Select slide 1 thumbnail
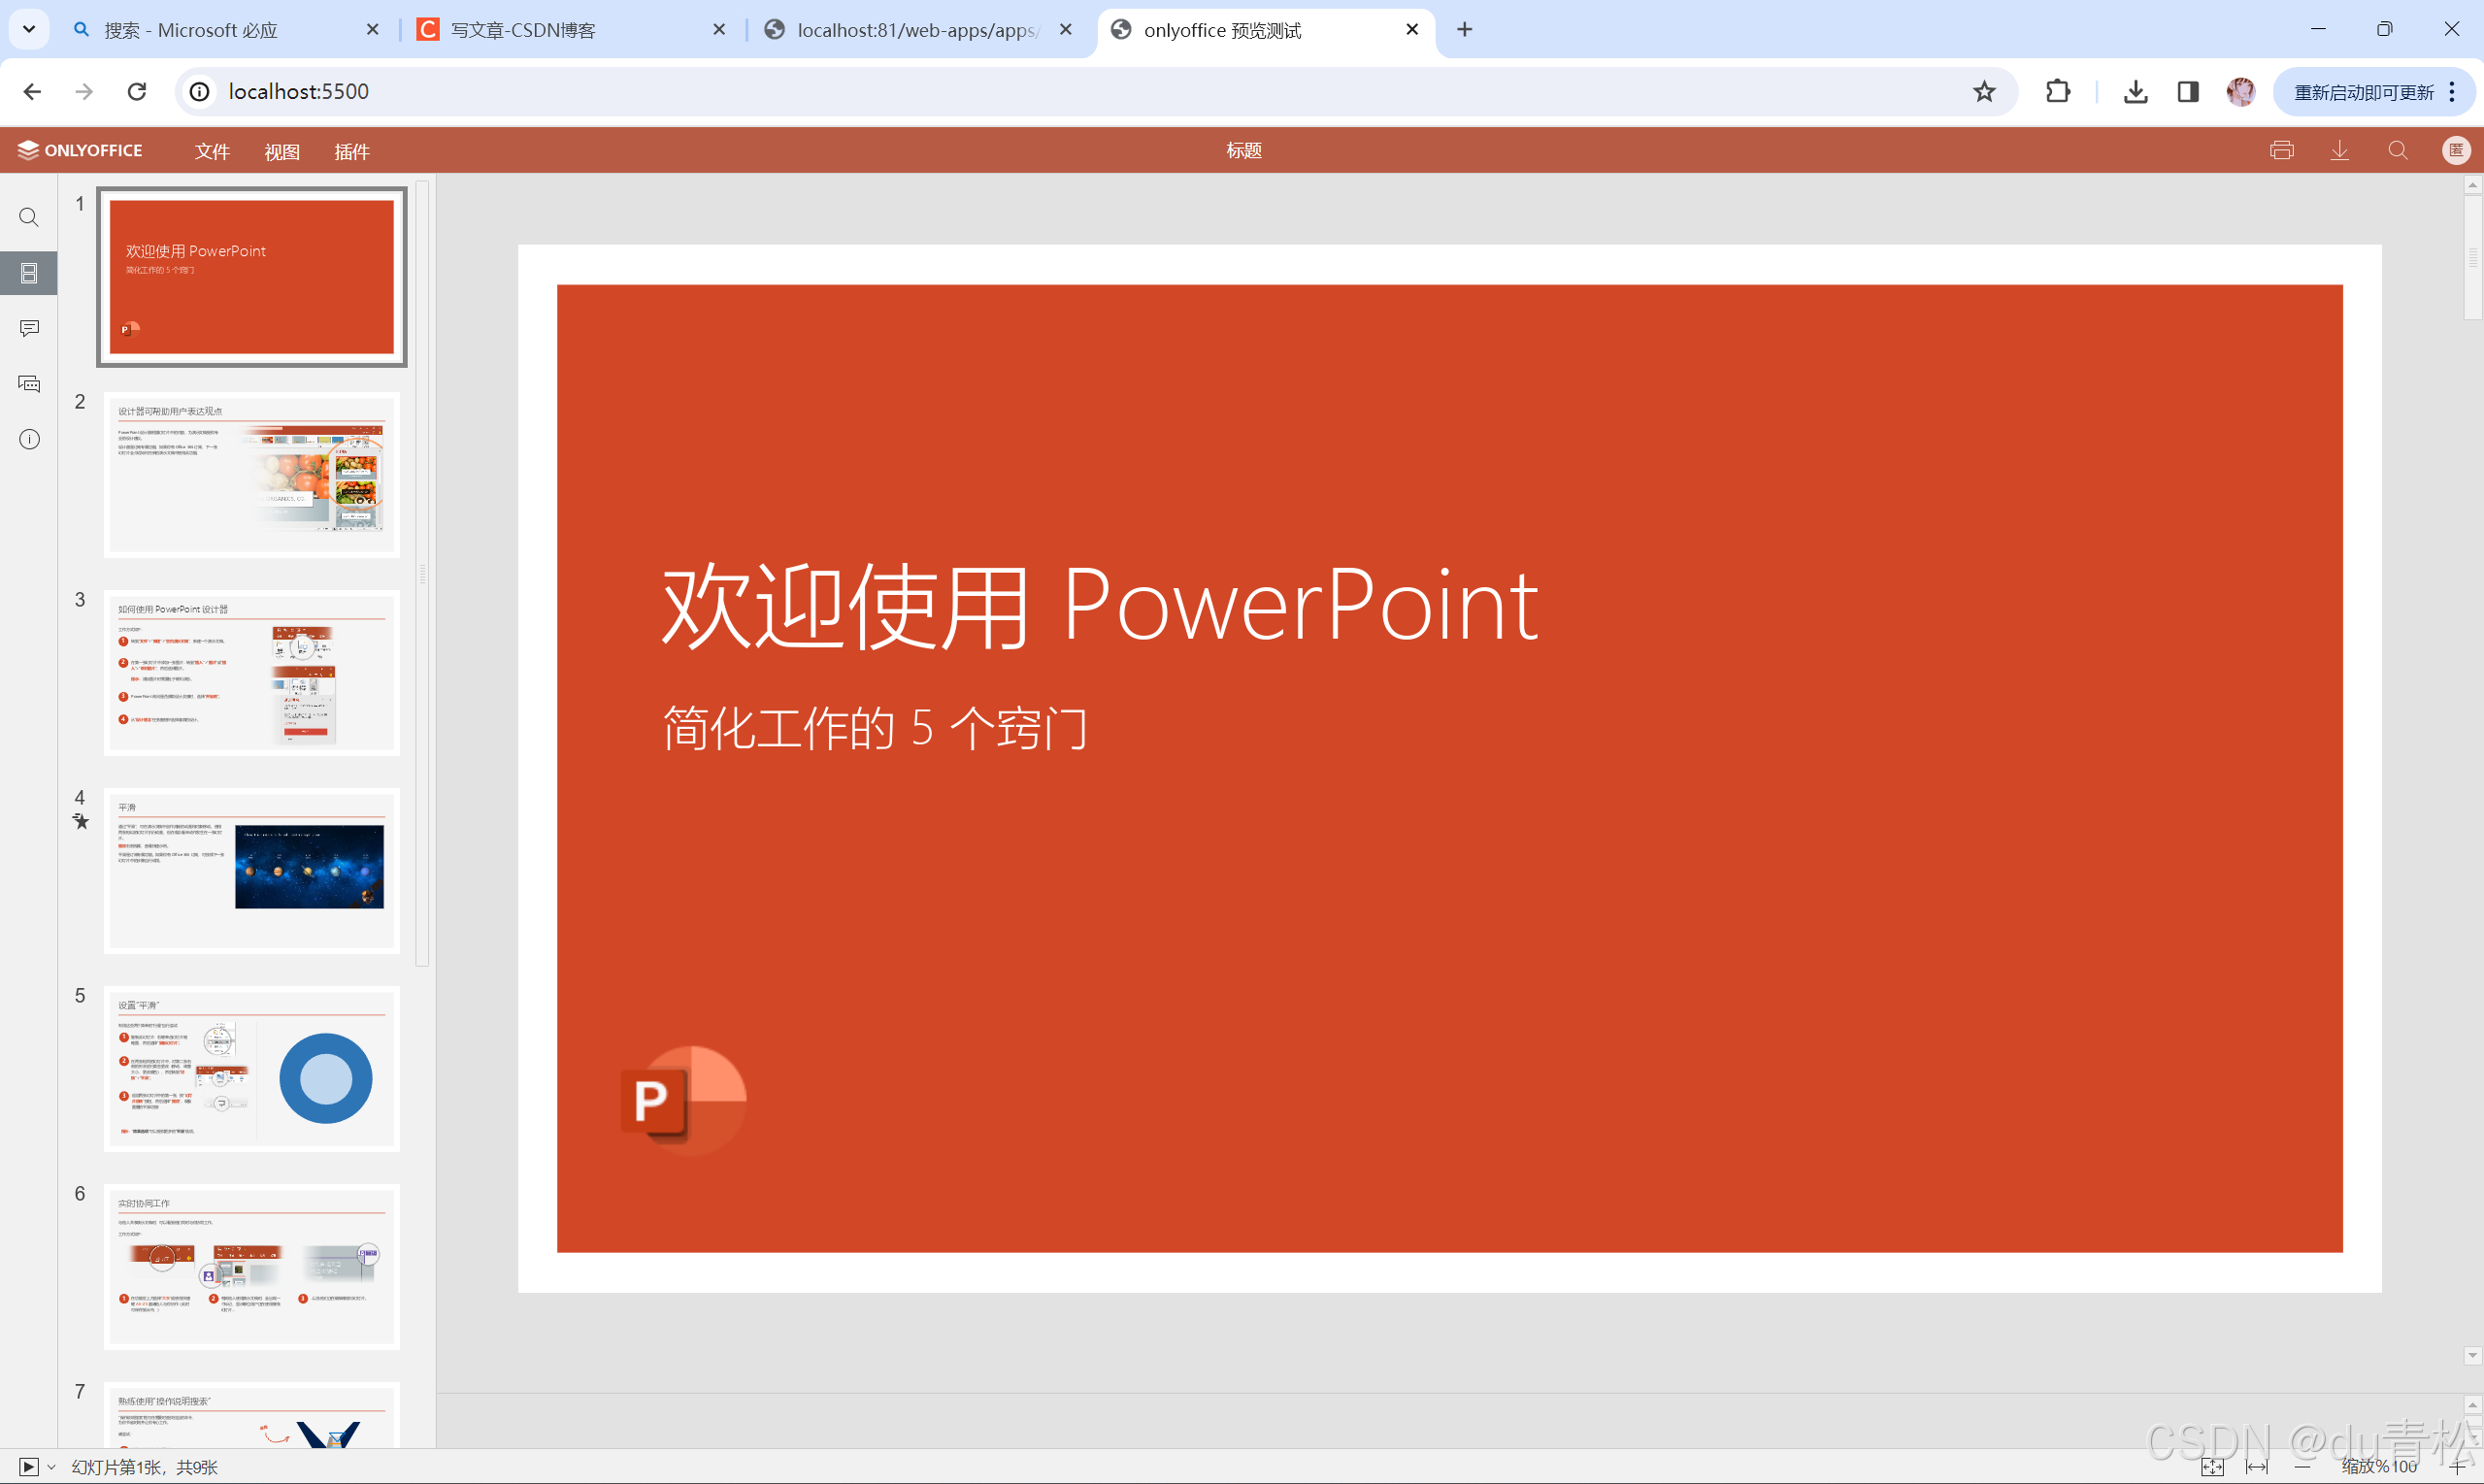This screenshot has width=2484, height=1484. pos(251,276)
